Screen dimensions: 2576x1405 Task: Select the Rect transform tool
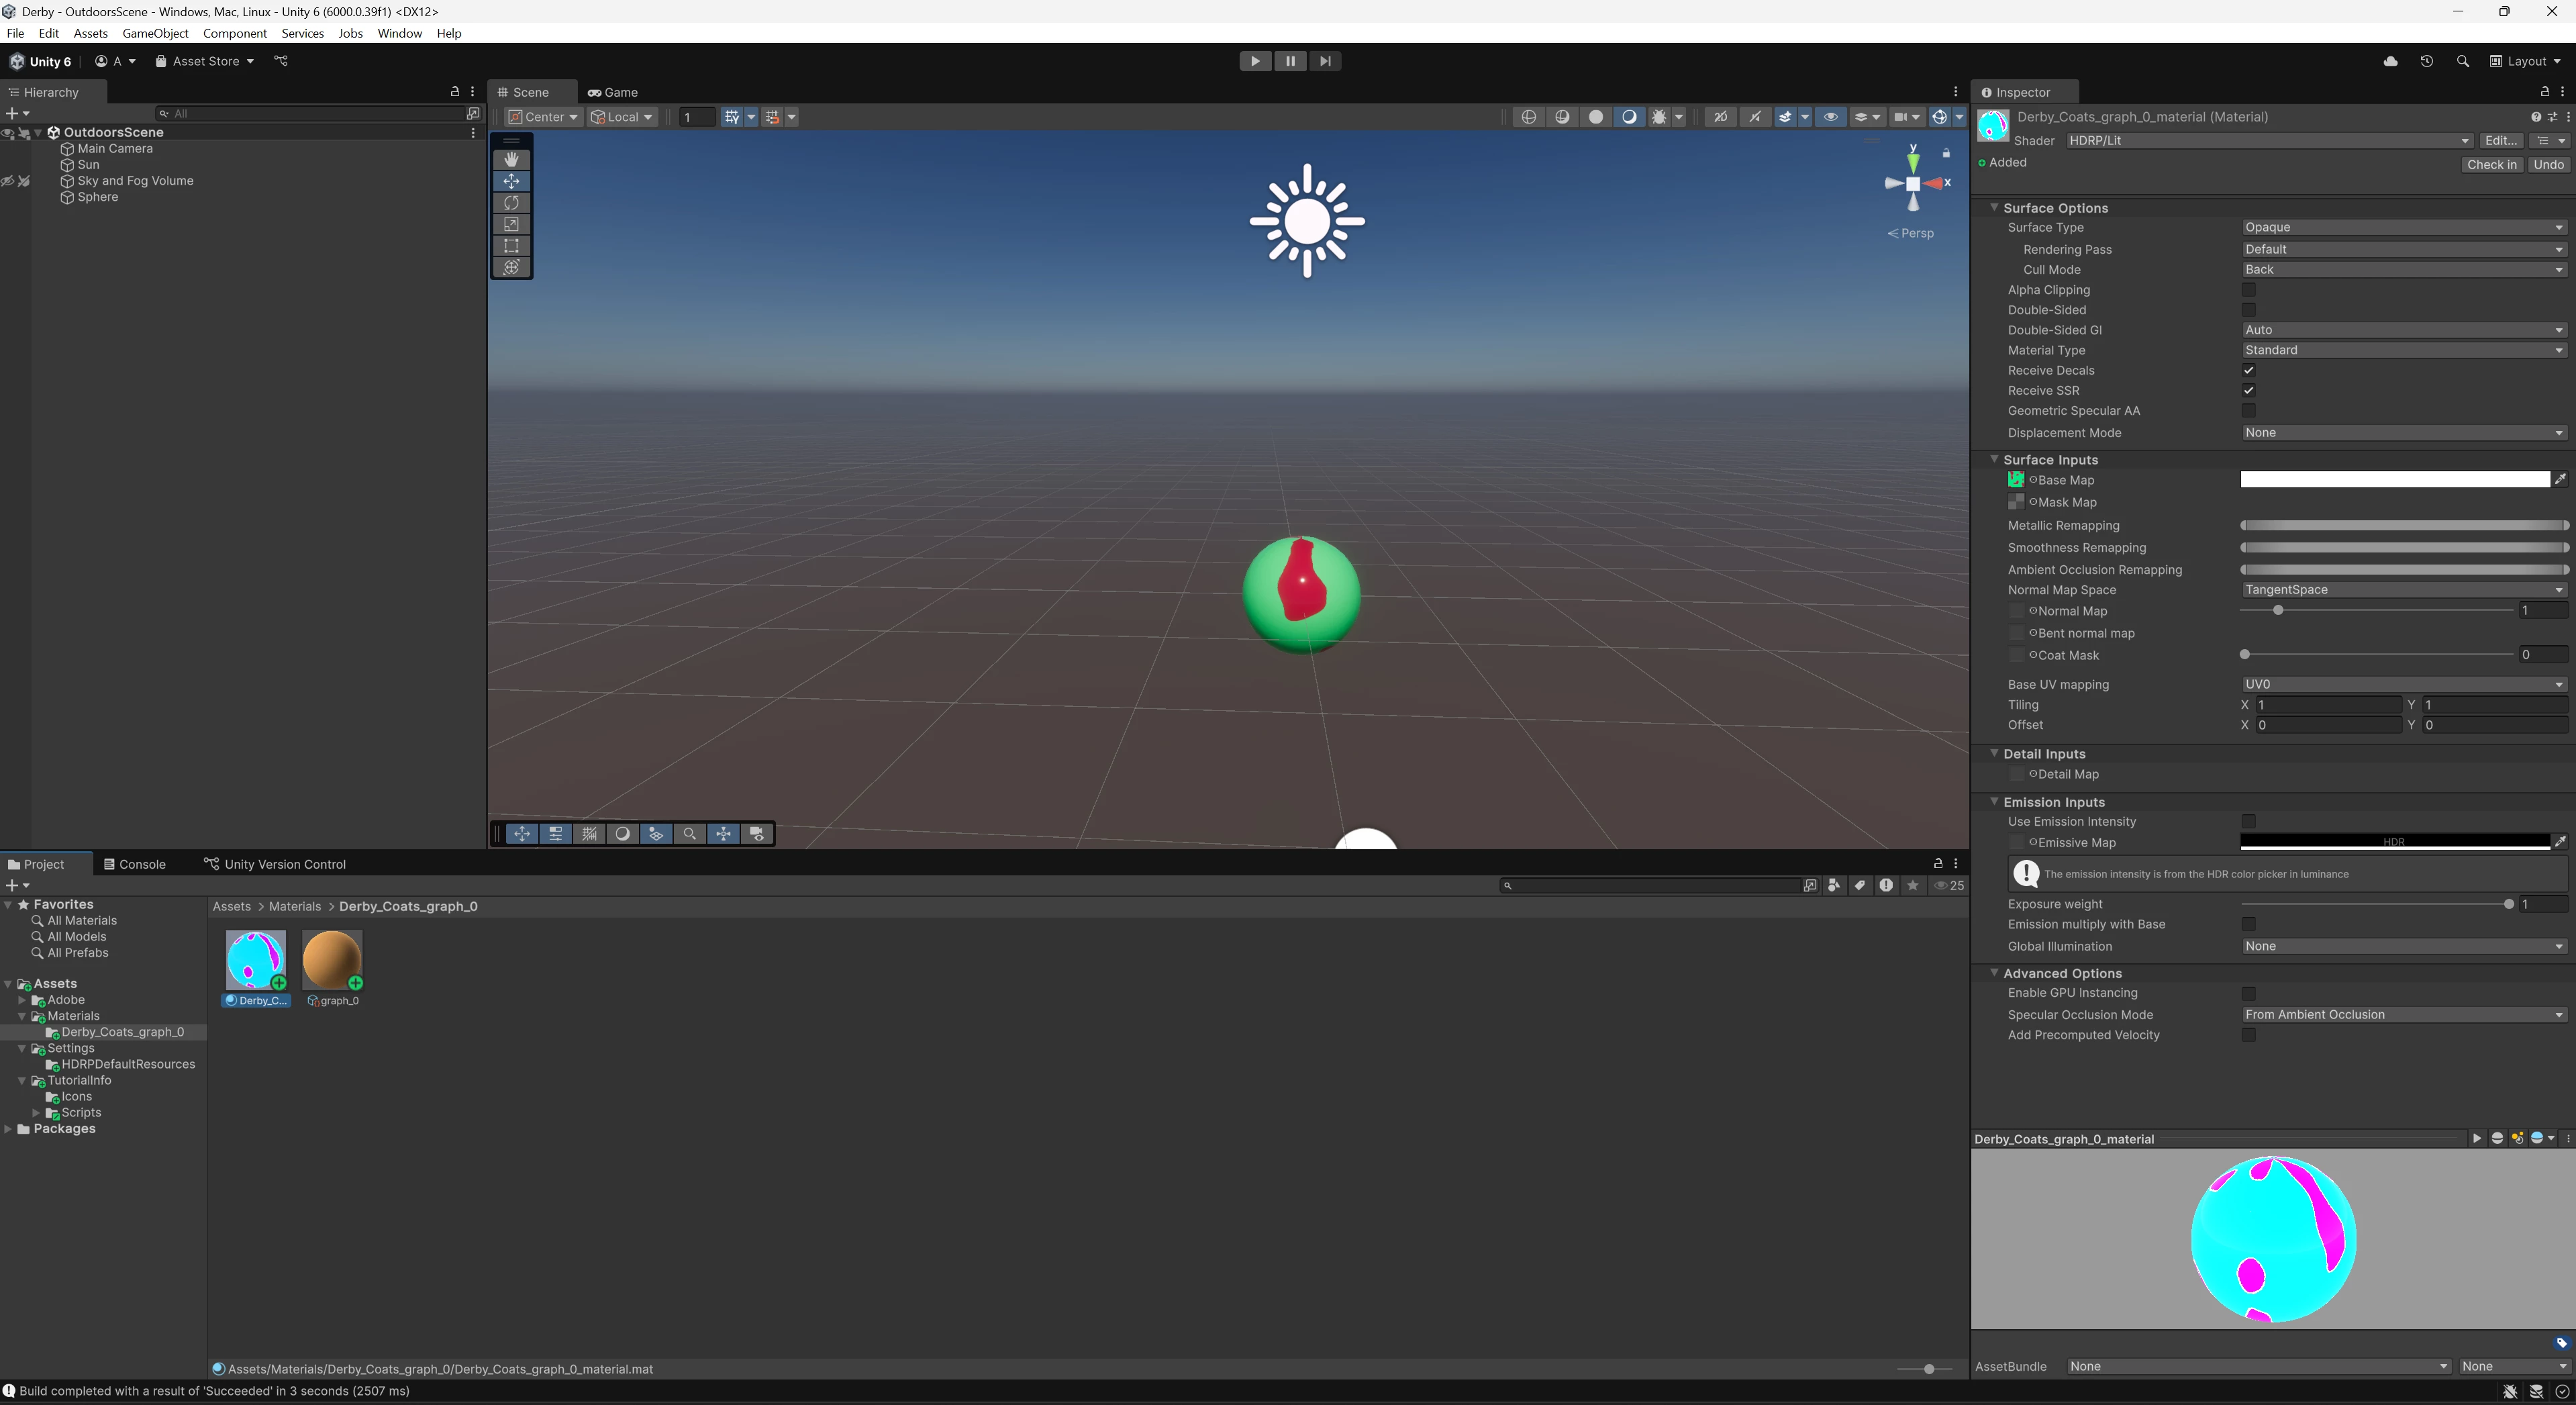point(511,246)
